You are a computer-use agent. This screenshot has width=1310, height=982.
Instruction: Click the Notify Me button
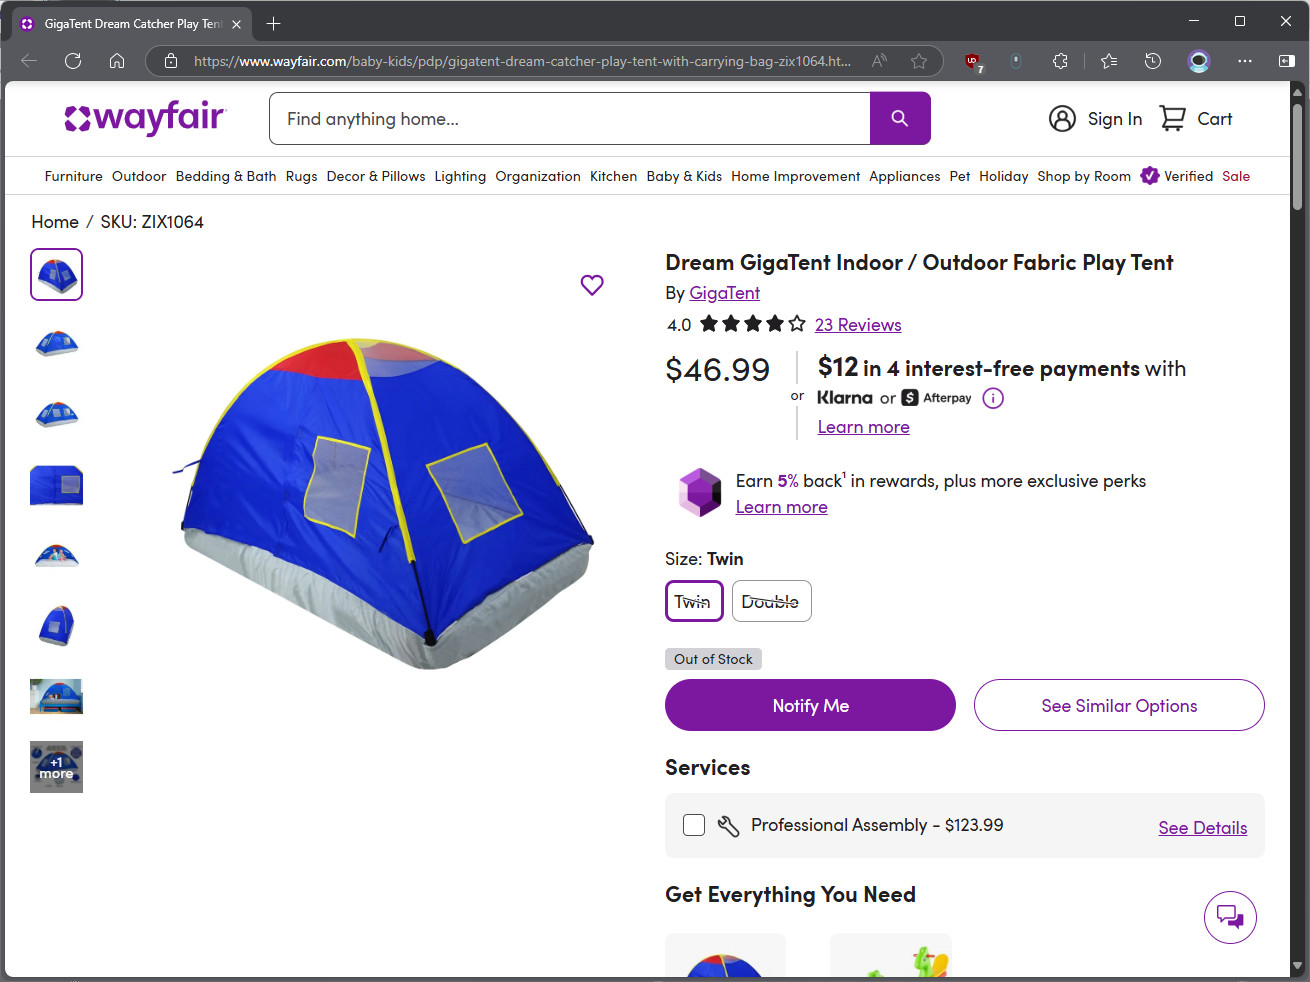(810, 705)
